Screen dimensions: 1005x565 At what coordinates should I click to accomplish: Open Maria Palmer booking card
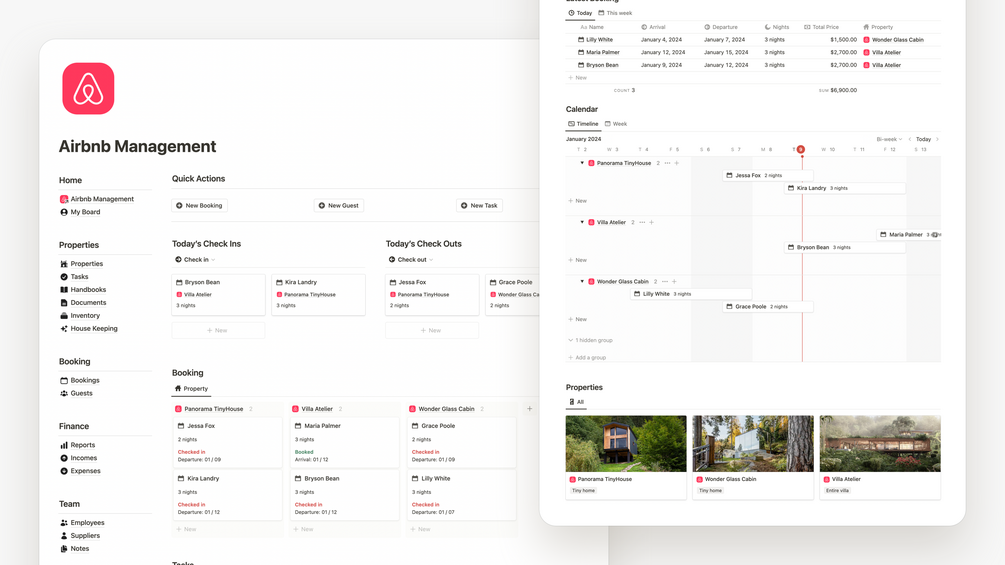coord(344,443)
